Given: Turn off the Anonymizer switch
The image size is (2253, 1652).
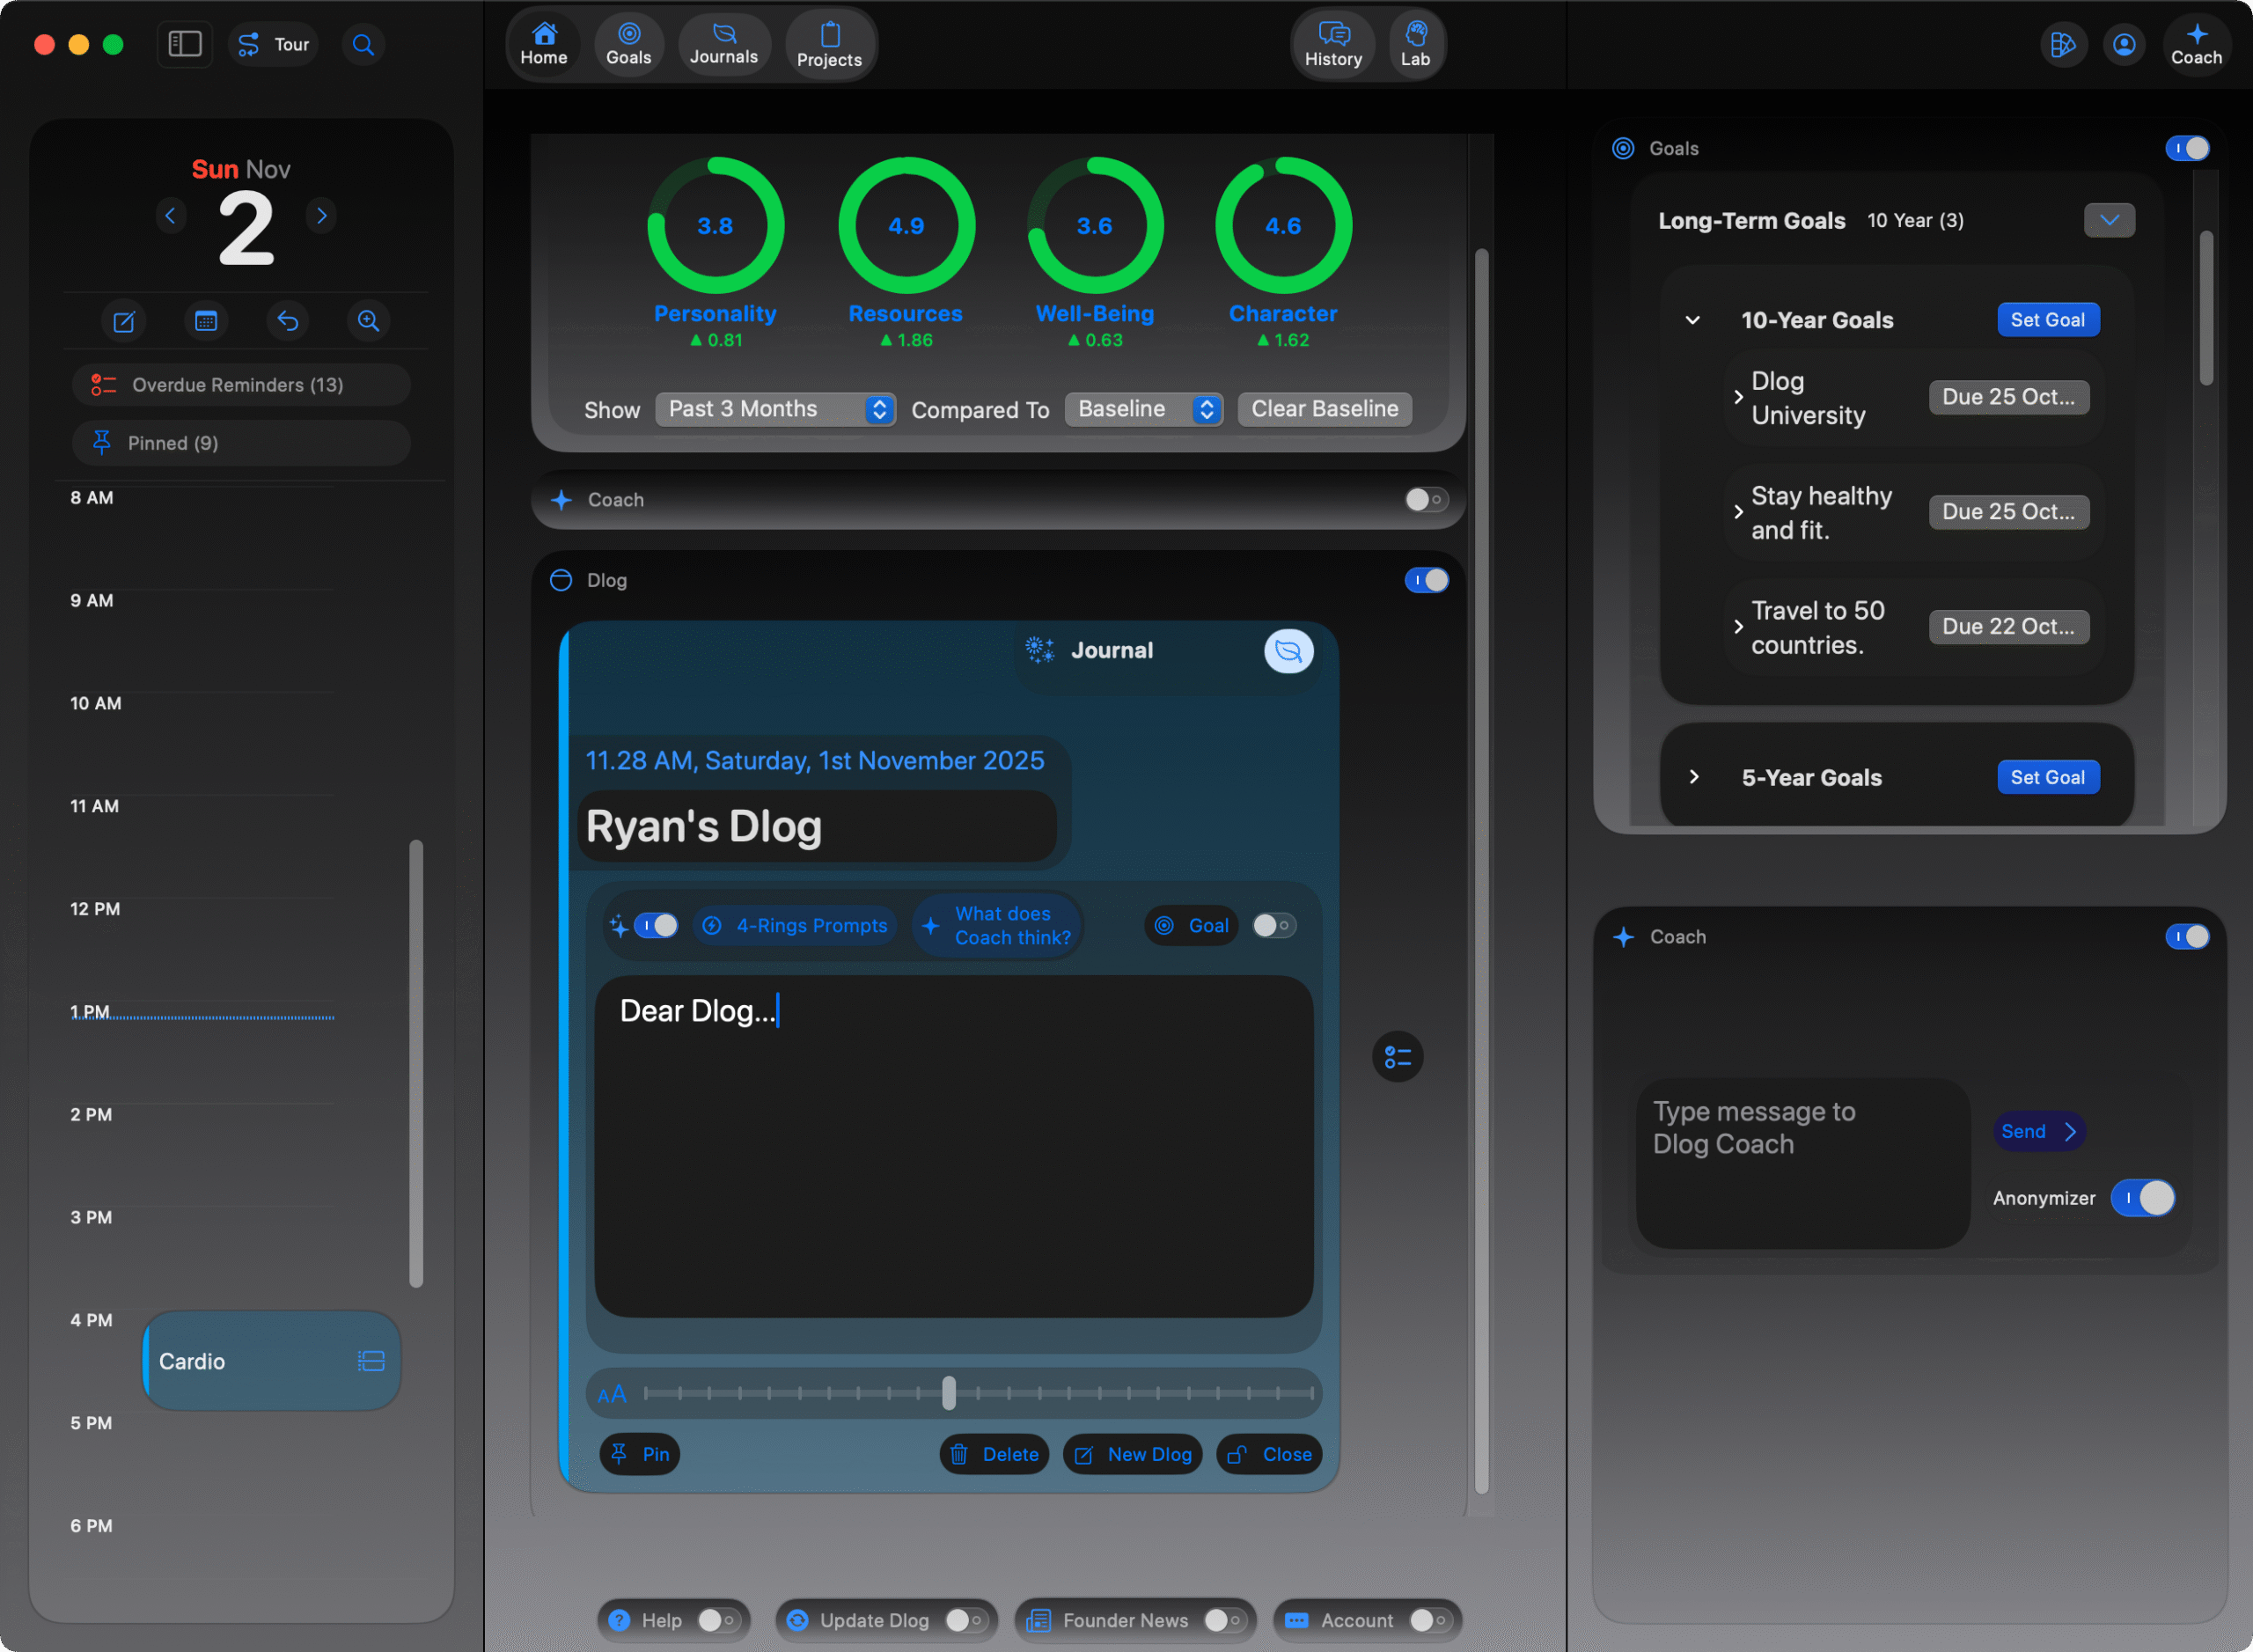Looking at the screenshot, I should tap(2143, 1197).
